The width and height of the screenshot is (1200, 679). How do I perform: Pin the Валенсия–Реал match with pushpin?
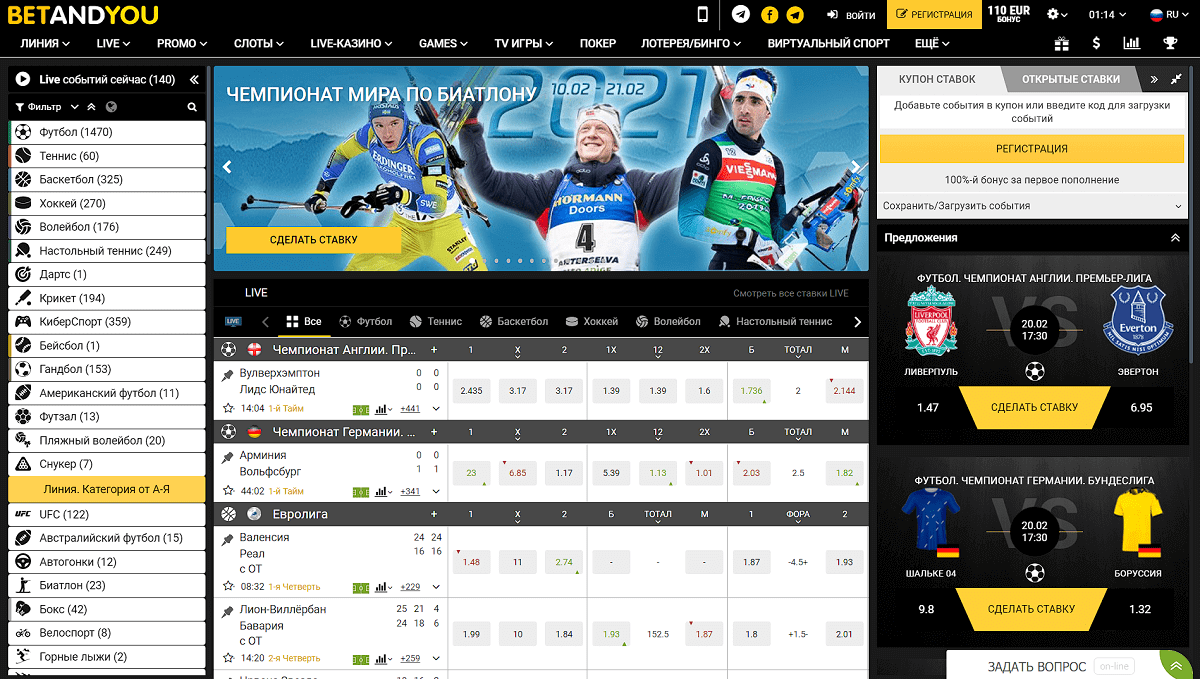[227, 539]
